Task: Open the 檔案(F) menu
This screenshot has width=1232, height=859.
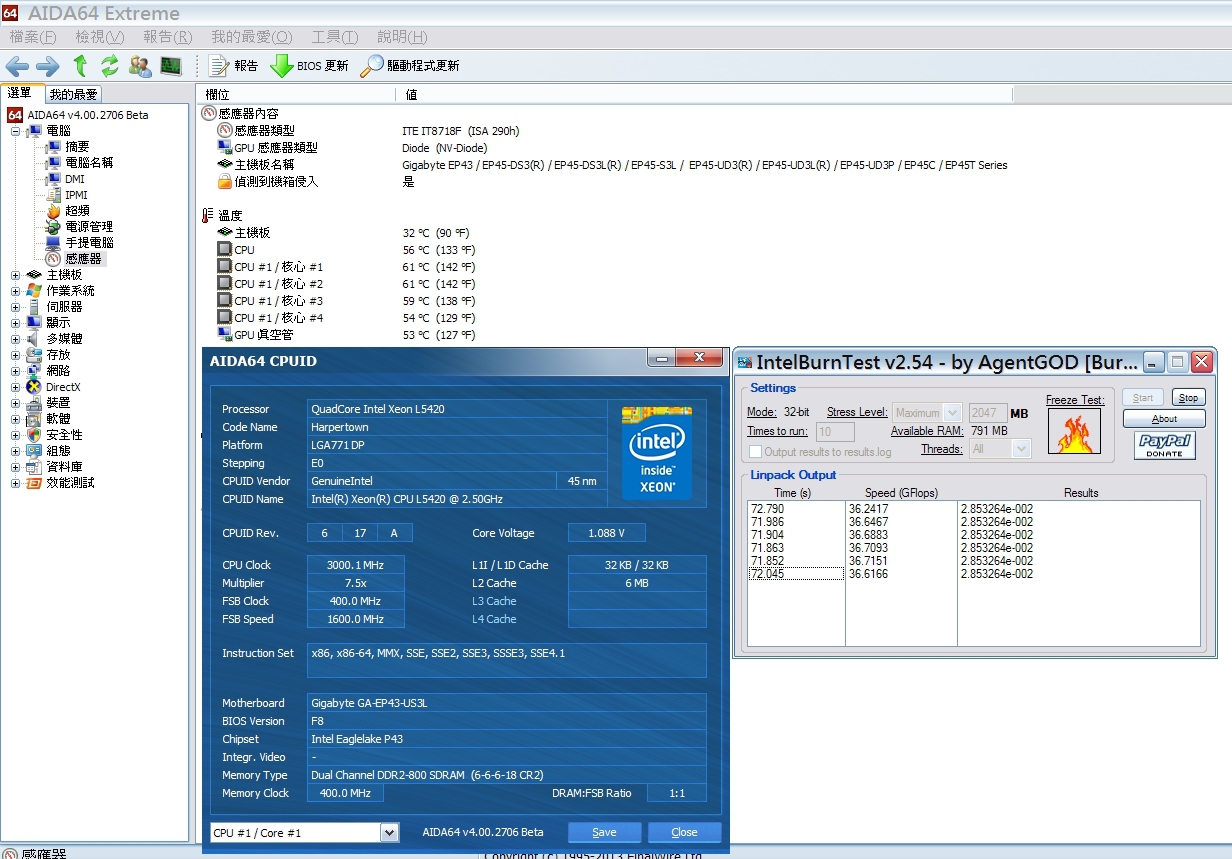Action: coord(32,37)
